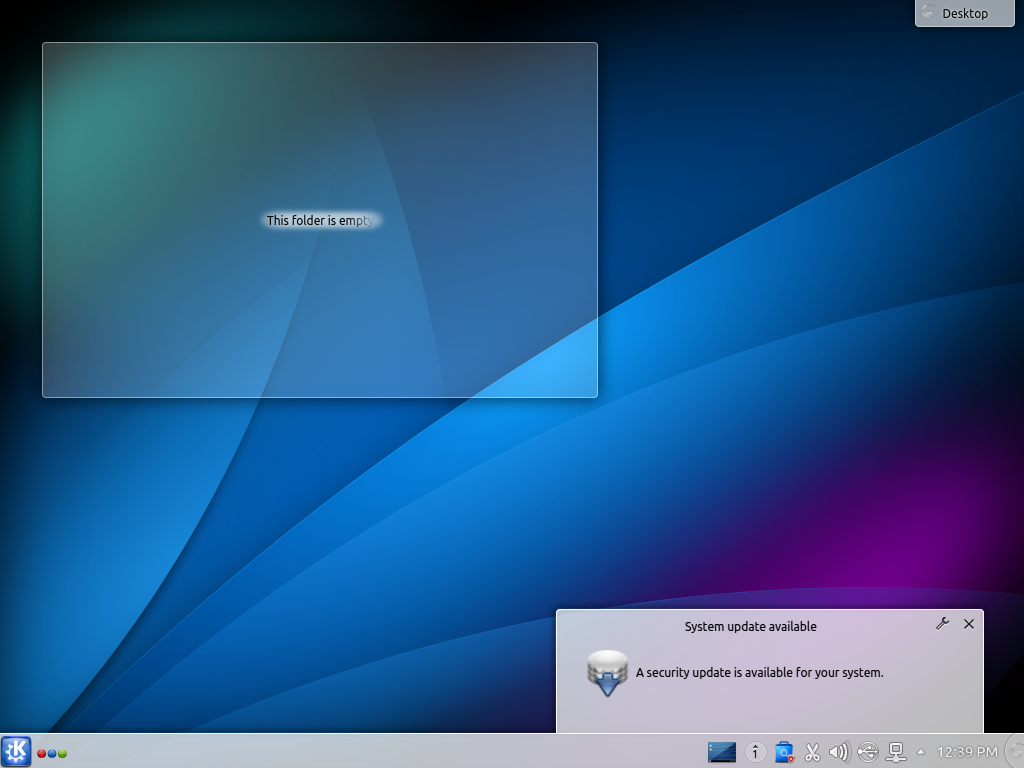Open the Desktop toolbox in top-right corner
The width and height of the screenshot is (1024, 768).
(963, 13)
